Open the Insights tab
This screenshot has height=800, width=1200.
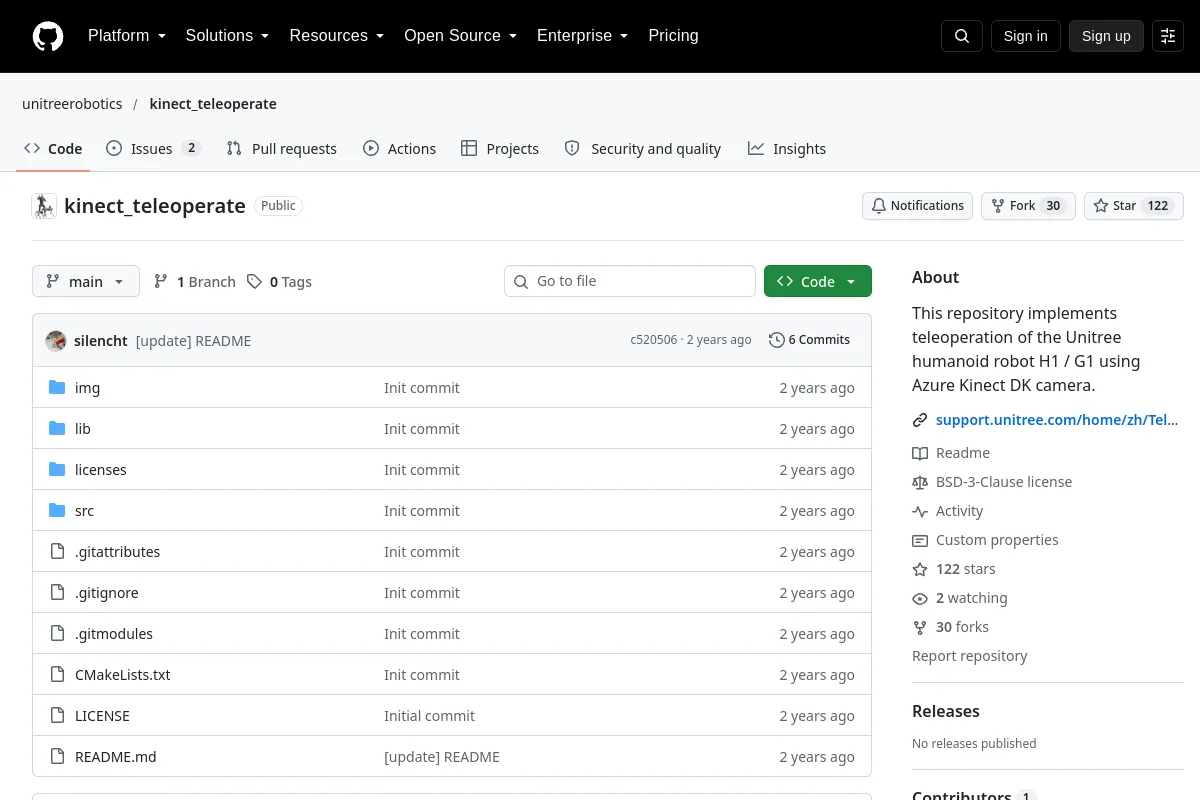[787, 149]
